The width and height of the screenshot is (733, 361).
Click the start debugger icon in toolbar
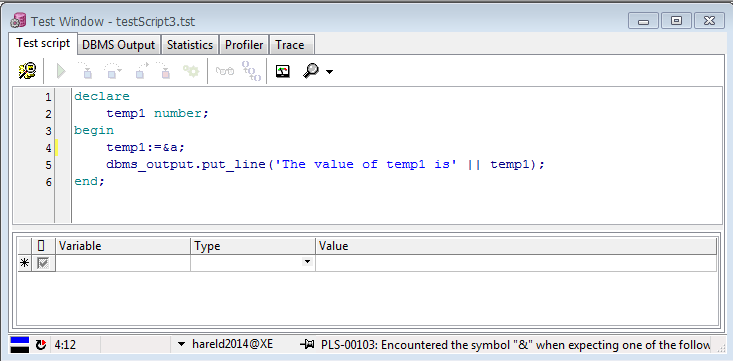(28, 71)
